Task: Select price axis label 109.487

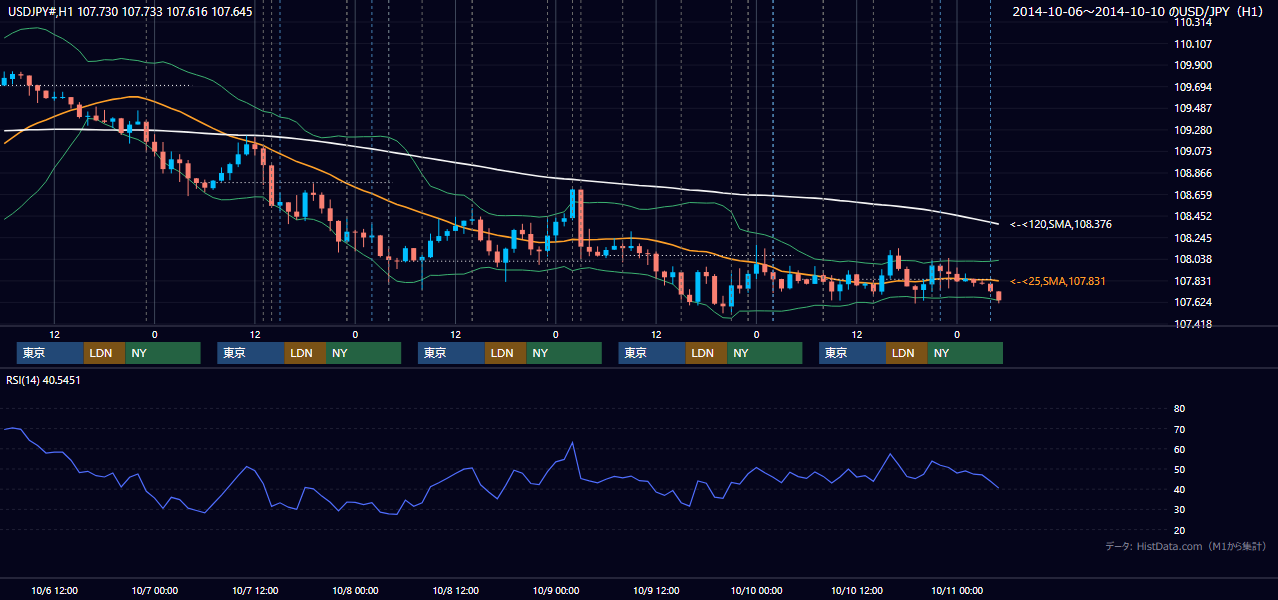Action: point(1193,108)
